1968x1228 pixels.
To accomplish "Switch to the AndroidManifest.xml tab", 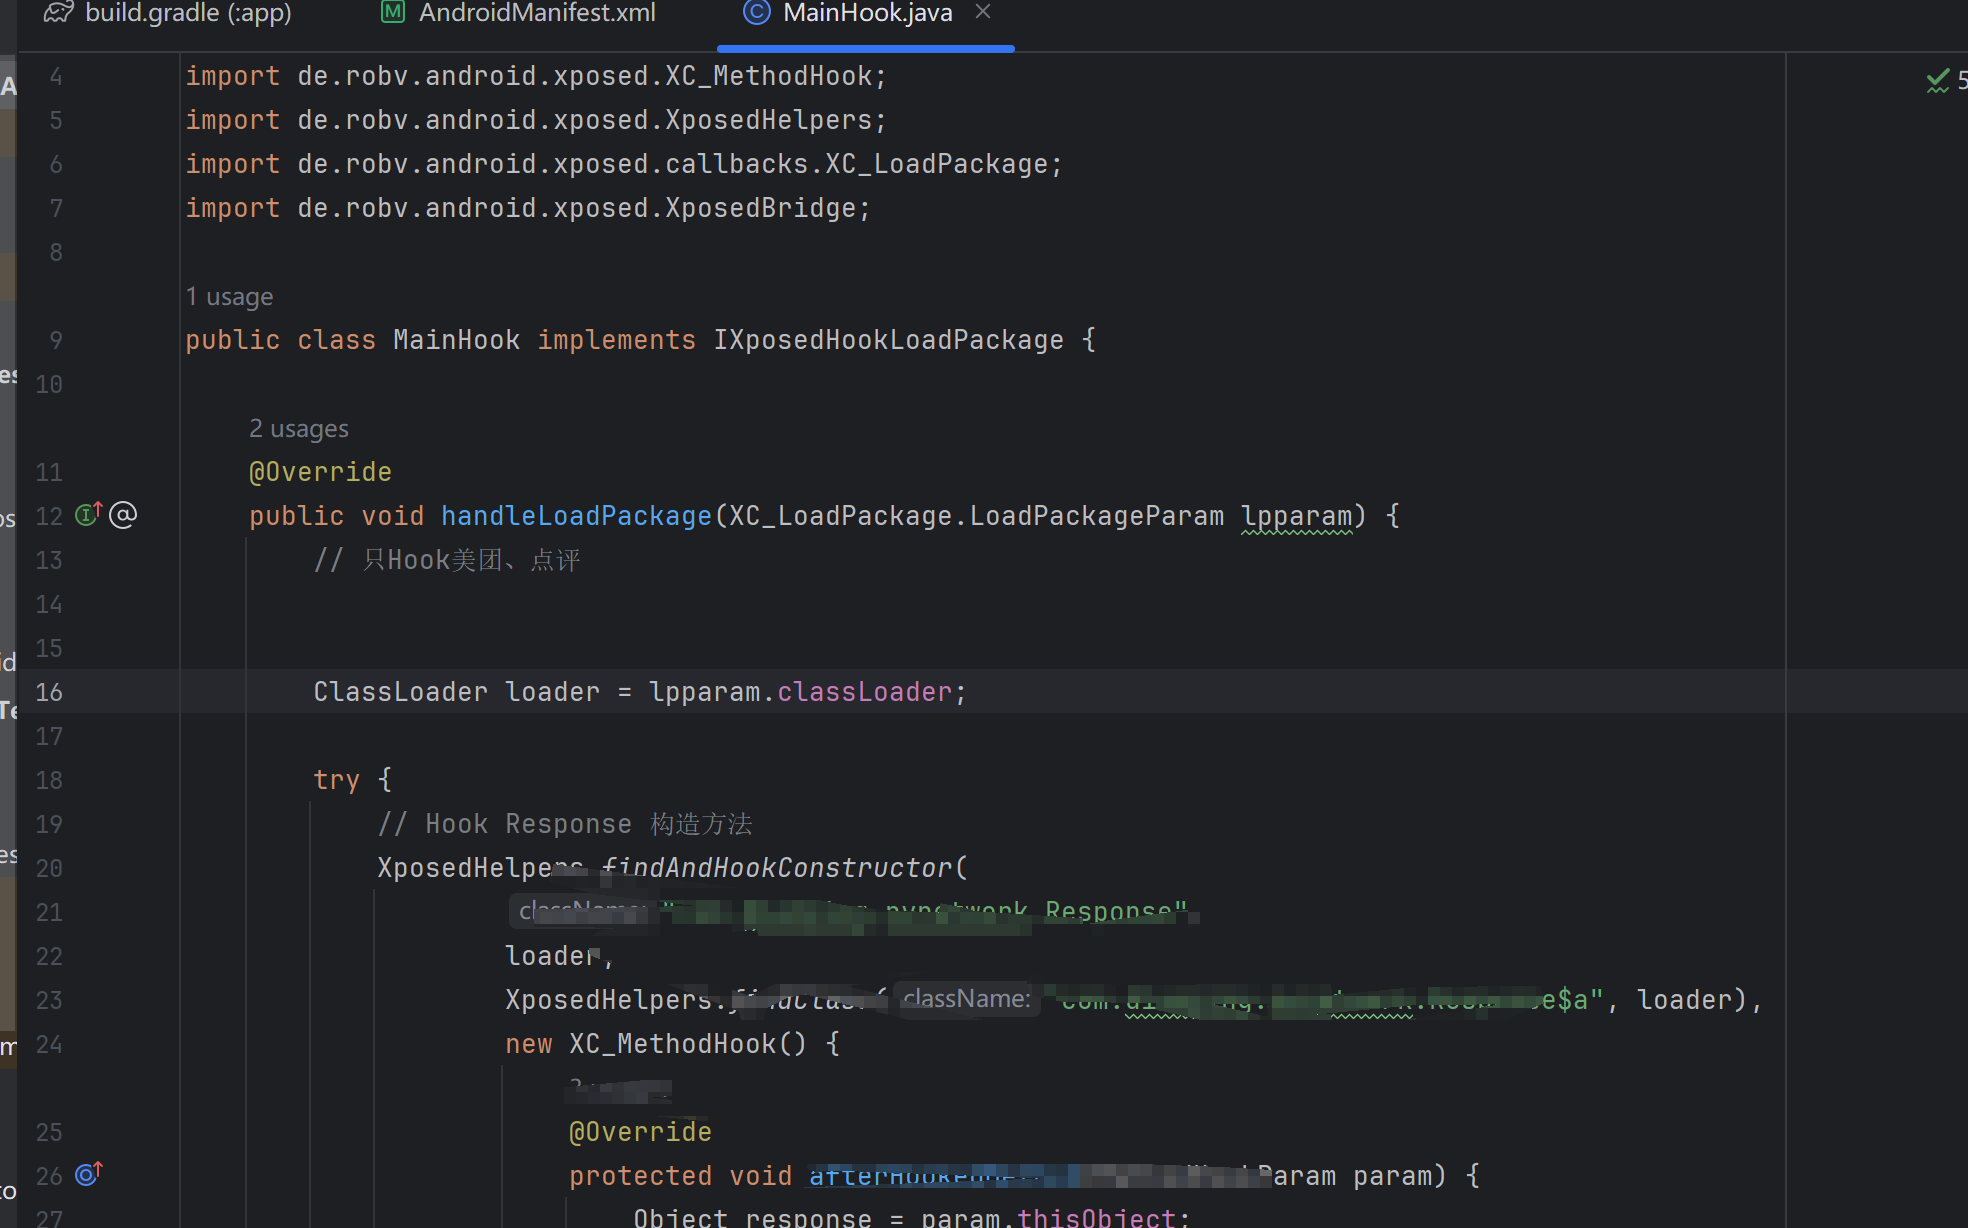I will (536, 13).
